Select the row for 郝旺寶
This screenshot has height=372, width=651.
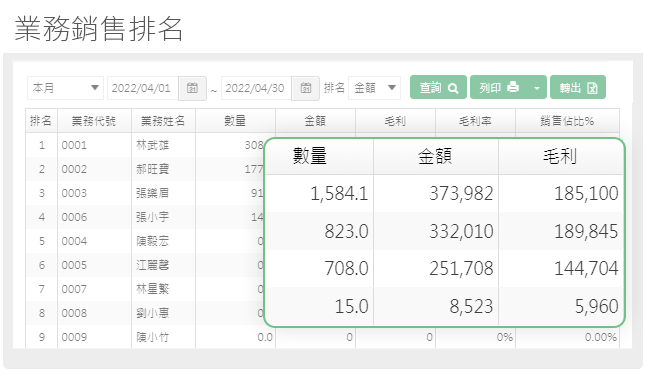pyautogui.click(x=145, y=169)
